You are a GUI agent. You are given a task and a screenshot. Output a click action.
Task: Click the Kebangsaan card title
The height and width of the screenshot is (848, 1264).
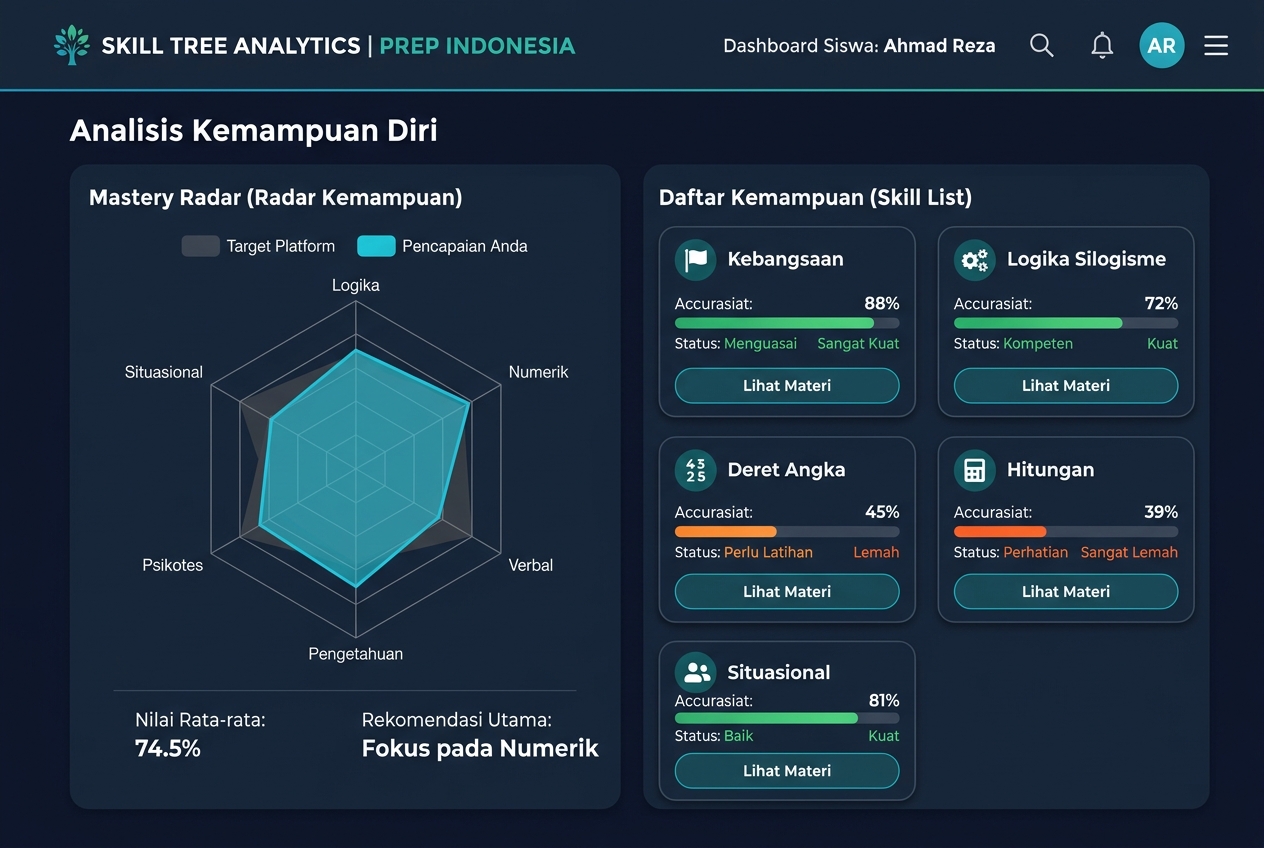click(786, 259)
